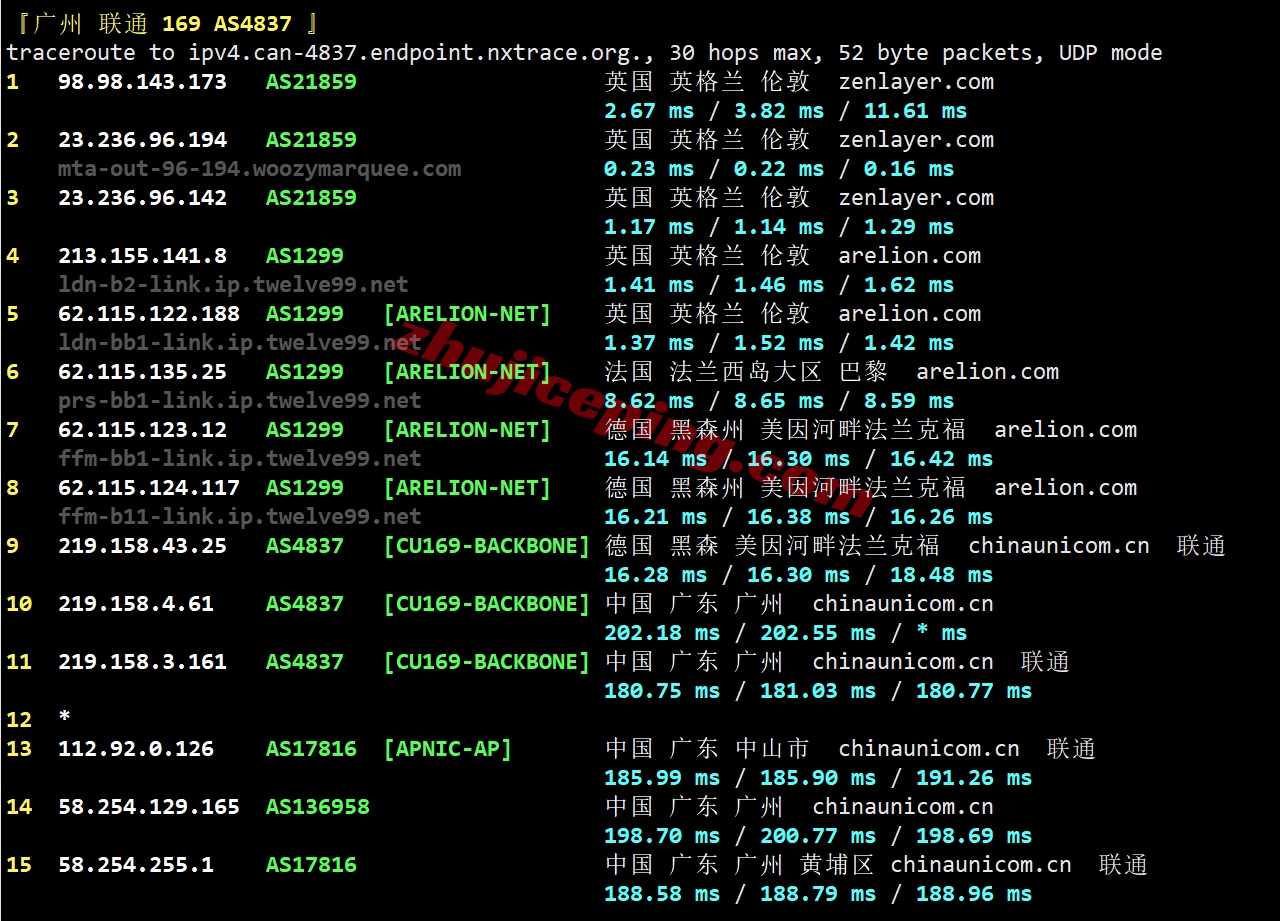This screenshot has height=921, width=1280.
Task: Click hostname mta-out-96-194.woozymarquee.com
Action: [259, 169]
